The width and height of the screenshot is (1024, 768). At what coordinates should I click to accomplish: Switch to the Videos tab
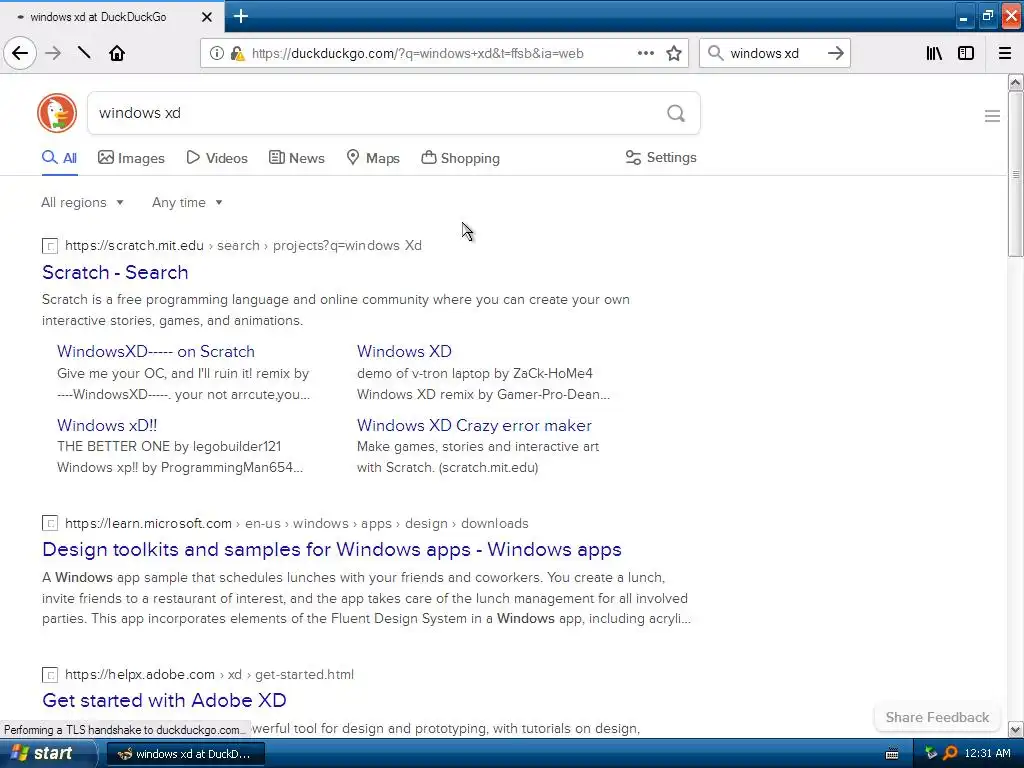point(217,158)
